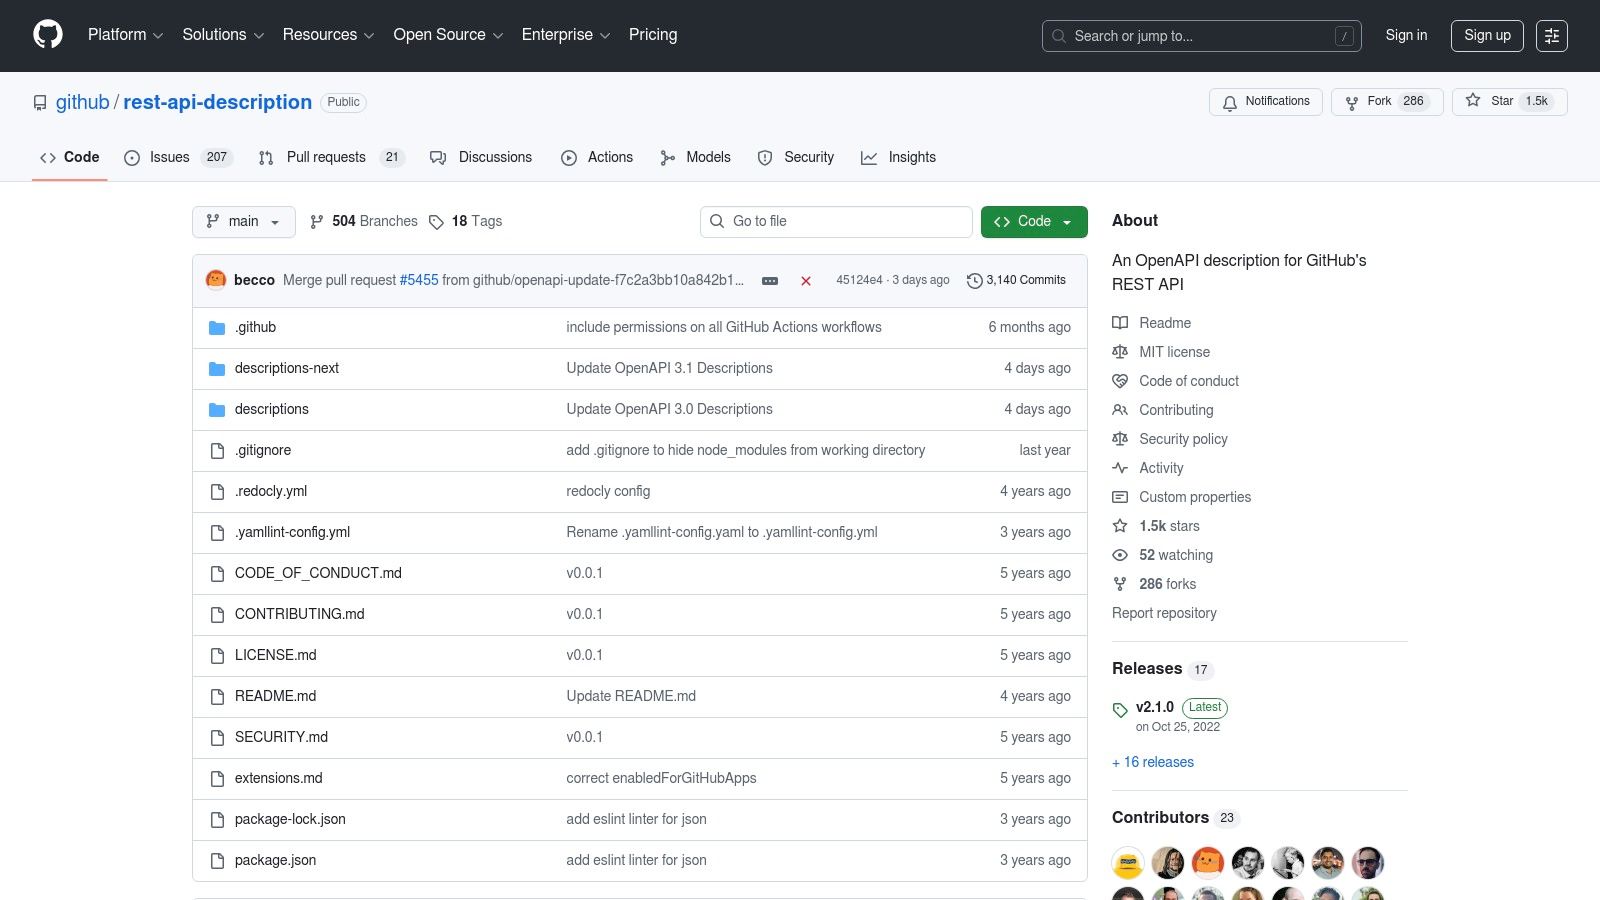The height and width of the screenshot is (900, 1600).
Task: Switch to the Pull requests tab
Action: [329, 158]
